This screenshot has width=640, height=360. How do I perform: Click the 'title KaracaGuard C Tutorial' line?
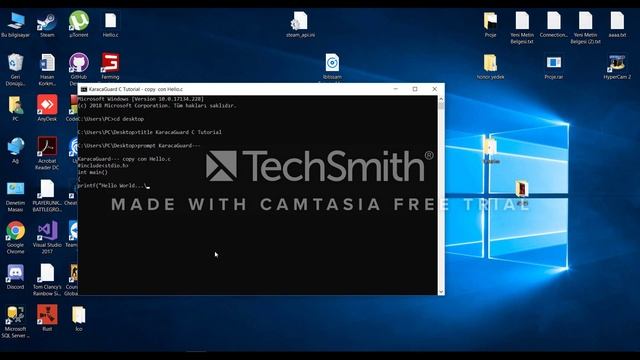150,132
